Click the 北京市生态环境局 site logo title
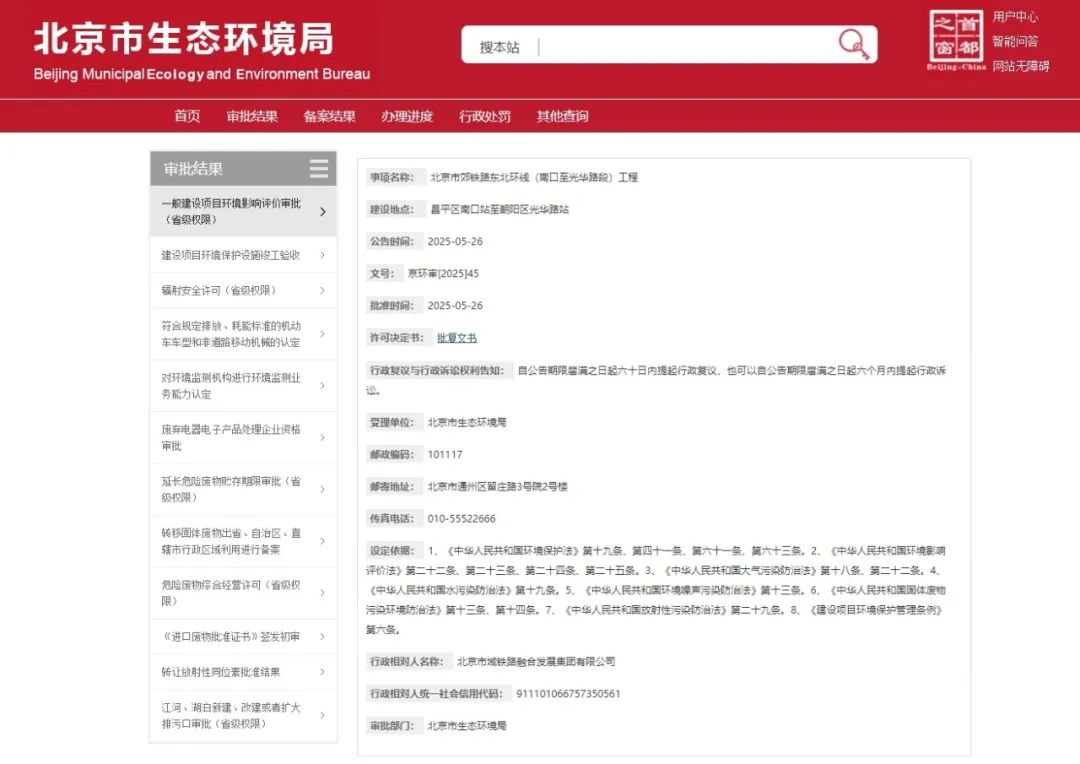 tap(185, 39)
